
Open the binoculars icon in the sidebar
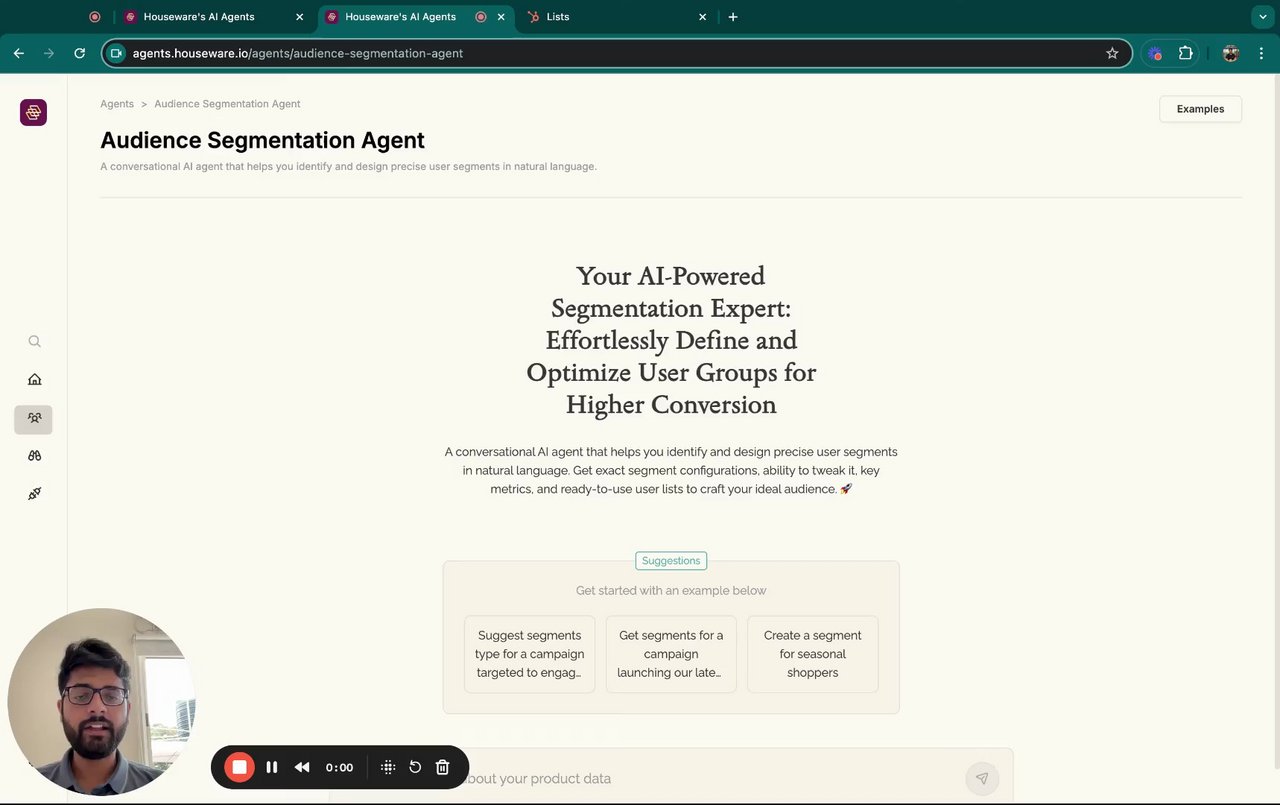34,456
